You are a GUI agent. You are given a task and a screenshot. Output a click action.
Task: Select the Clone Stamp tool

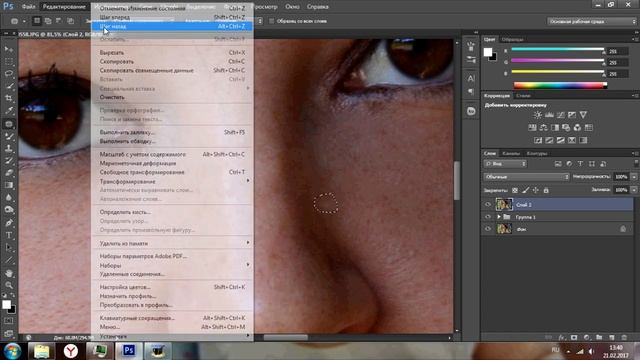point(9,149)
